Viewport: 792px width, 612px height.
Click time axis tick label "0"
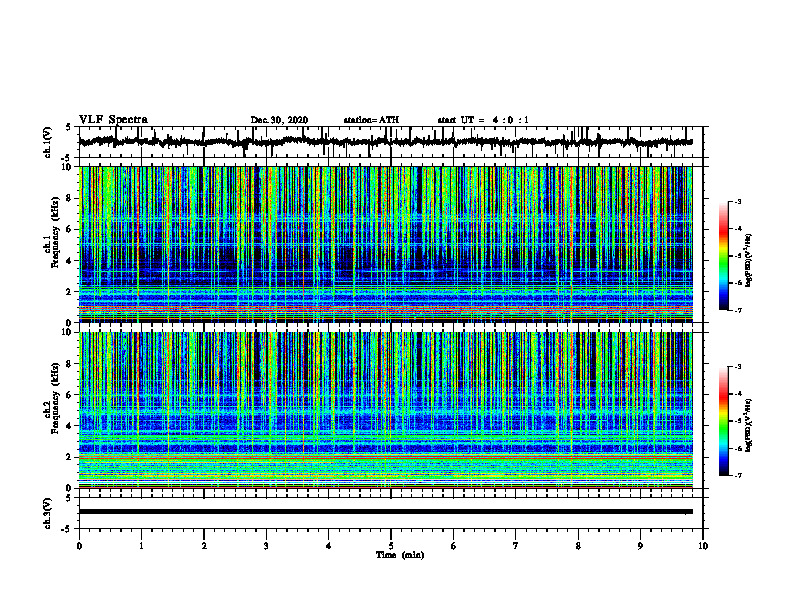pos(79,546)
